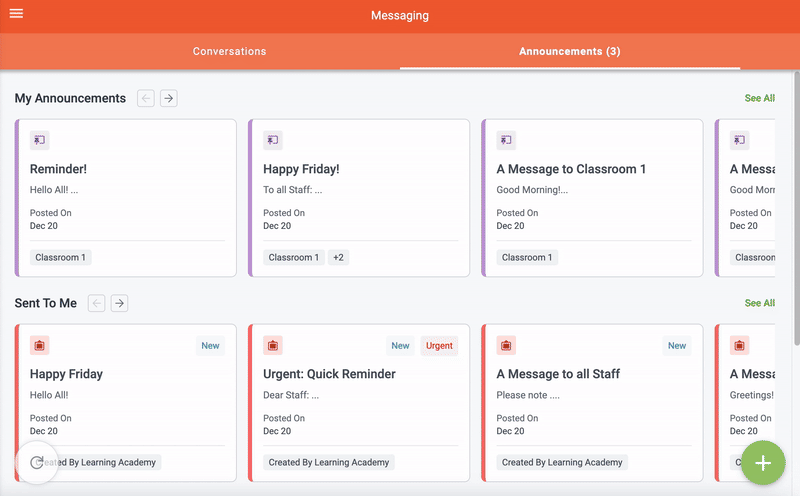Screen dimensions: 800x496
Task: Go to previous My Announcements page
Action: [x=146, y=98]
